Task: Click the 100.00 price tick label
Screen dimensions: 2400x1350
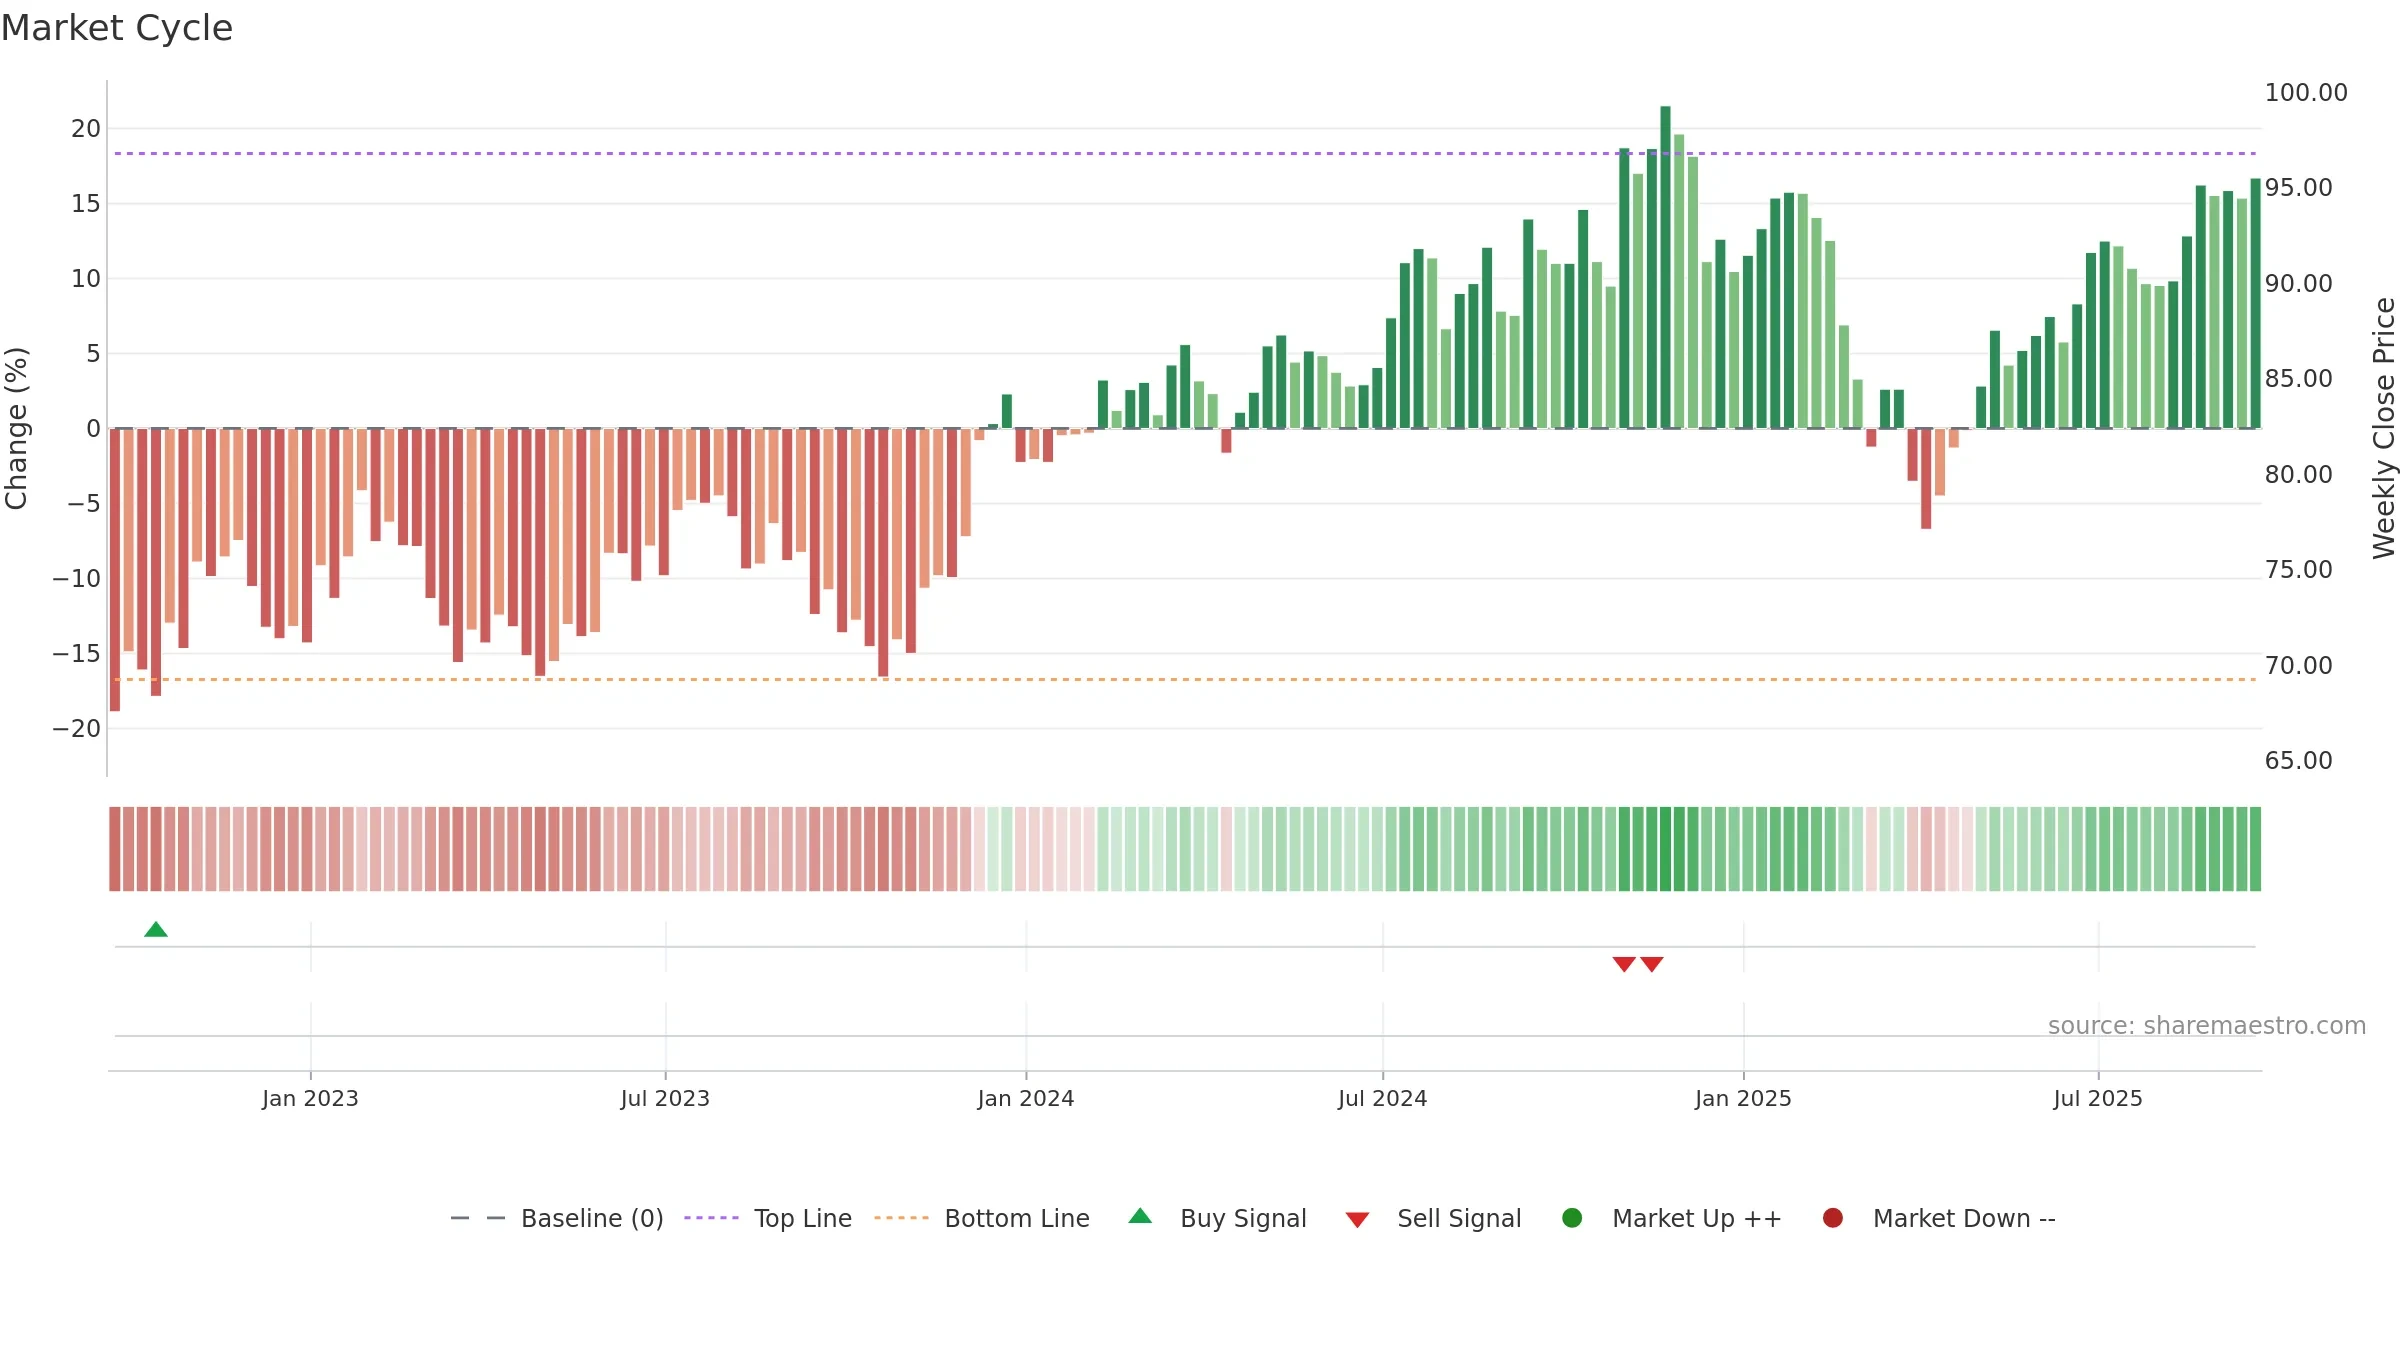Action: click(2306, 93)
